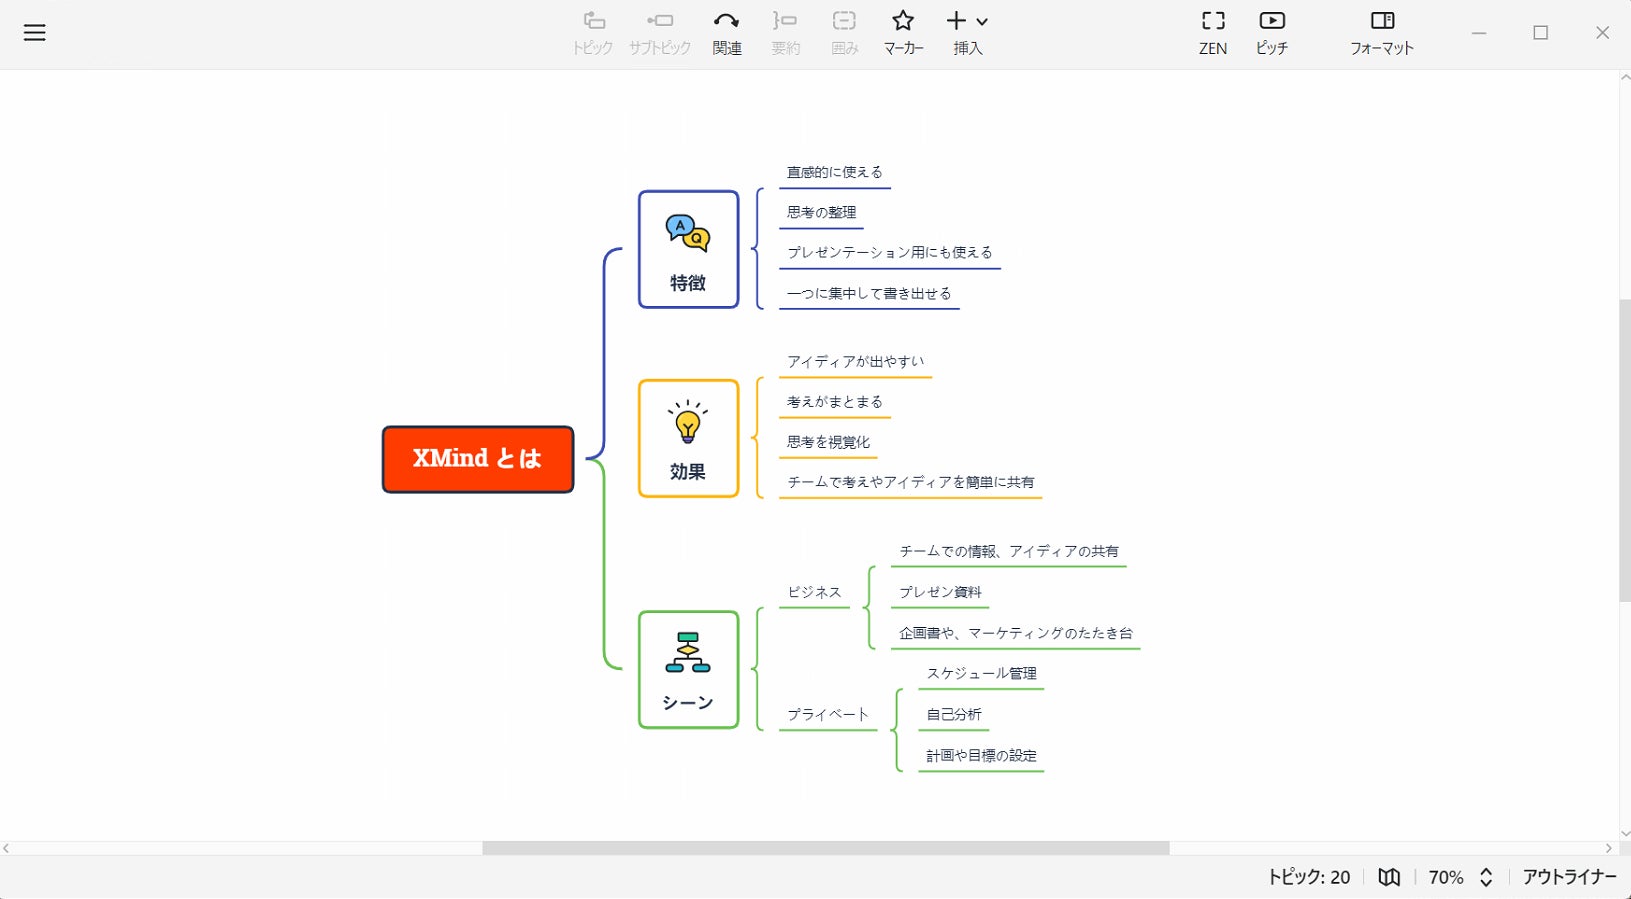This screenshot has width=1631, height=899.
Task: Open the hamburger main menu
Action: click(x=35, y=33)
